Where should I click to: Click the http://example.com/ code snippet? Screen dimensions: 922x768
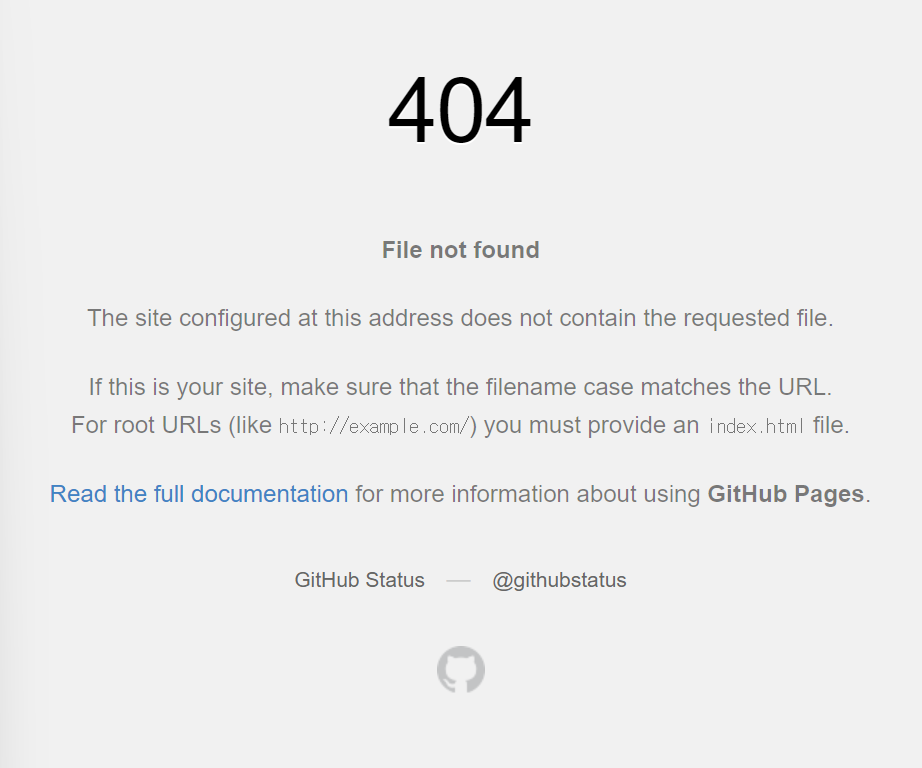click(x=375, y=426)
